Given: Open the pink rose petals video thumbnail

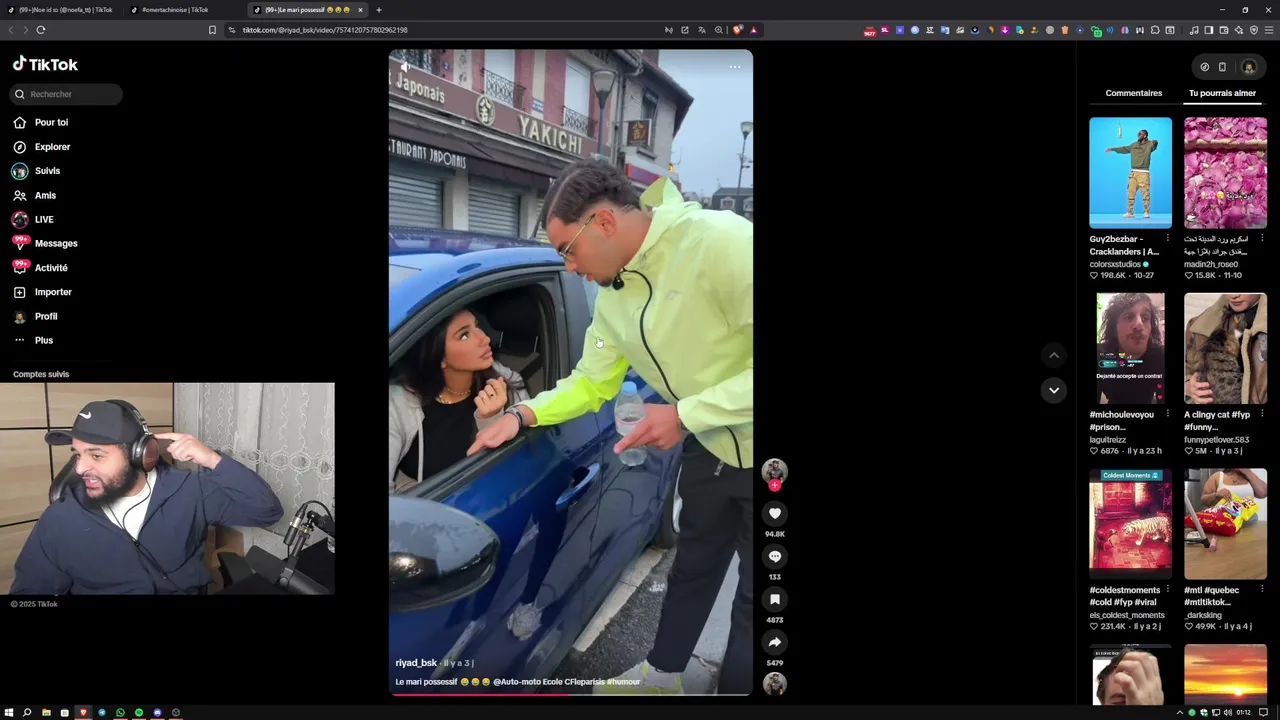Looking at the screenshot, I should [1225, 173].
